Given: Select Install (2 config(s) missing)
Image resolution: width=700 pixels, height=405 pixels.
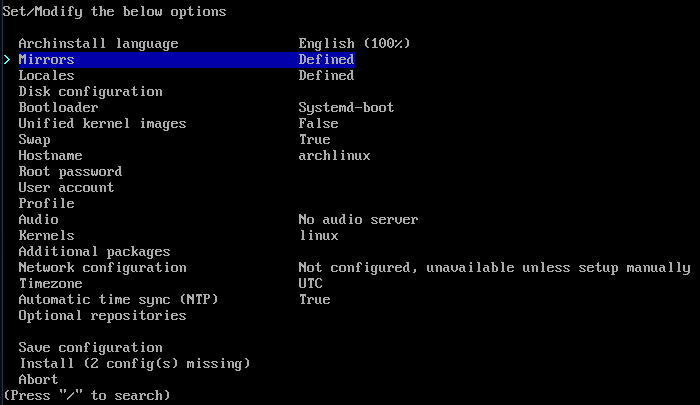Looking at the screenshot, I should tap(134, 364).
